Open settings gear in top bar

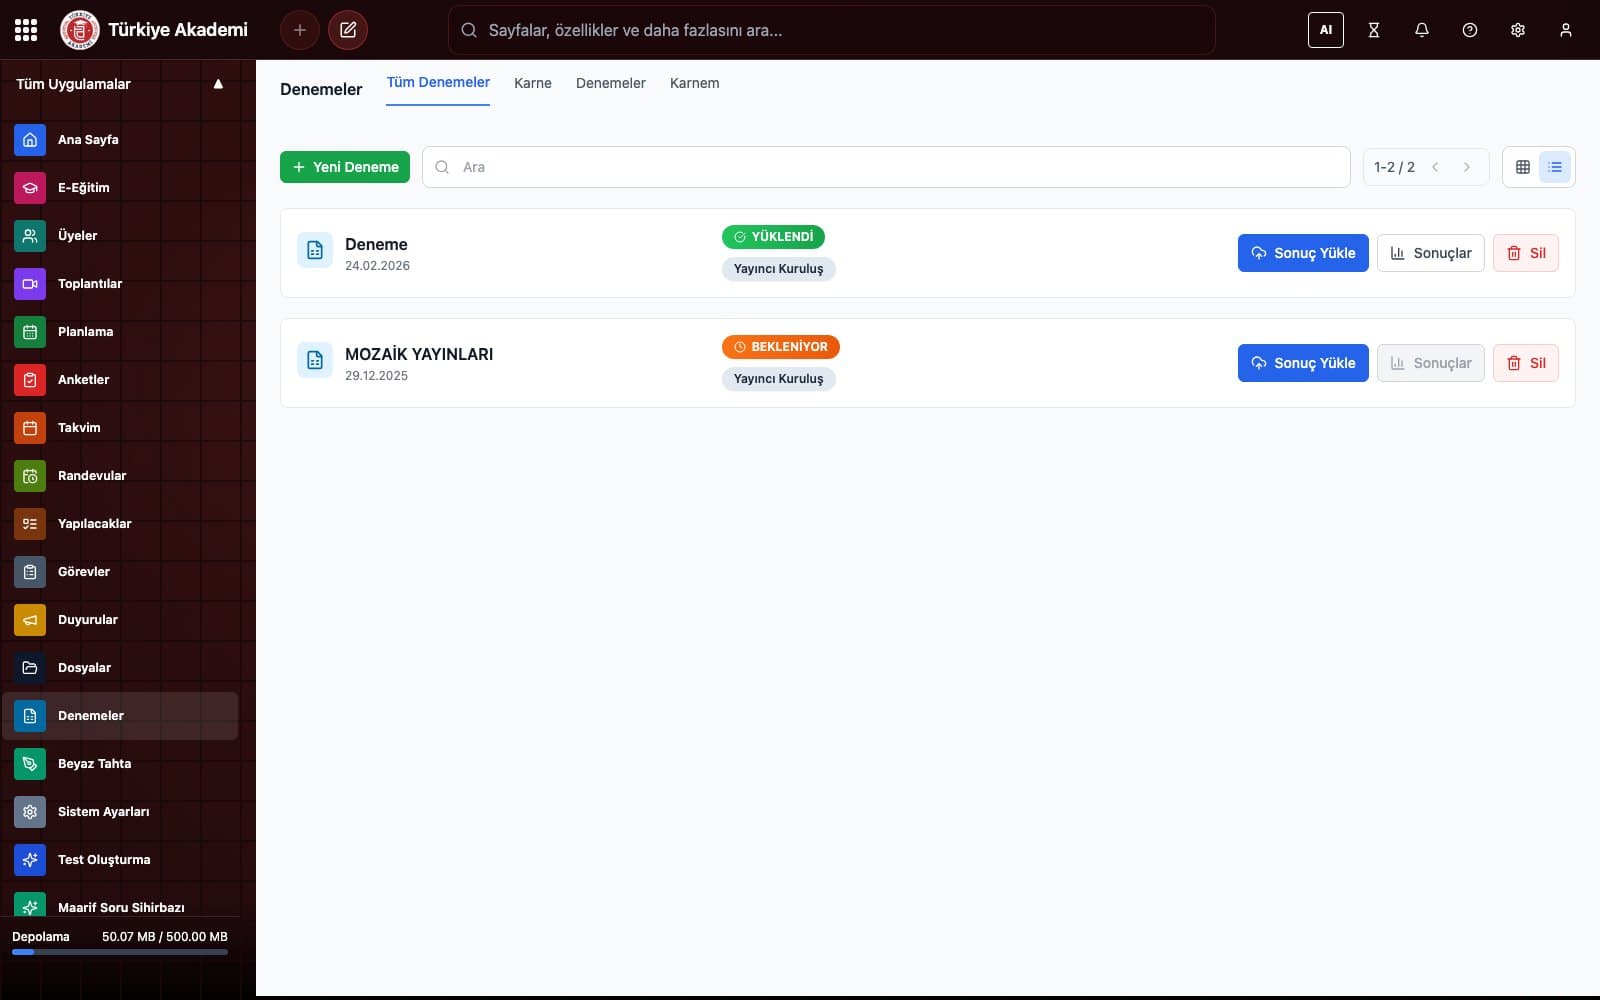coord(1518,30)
